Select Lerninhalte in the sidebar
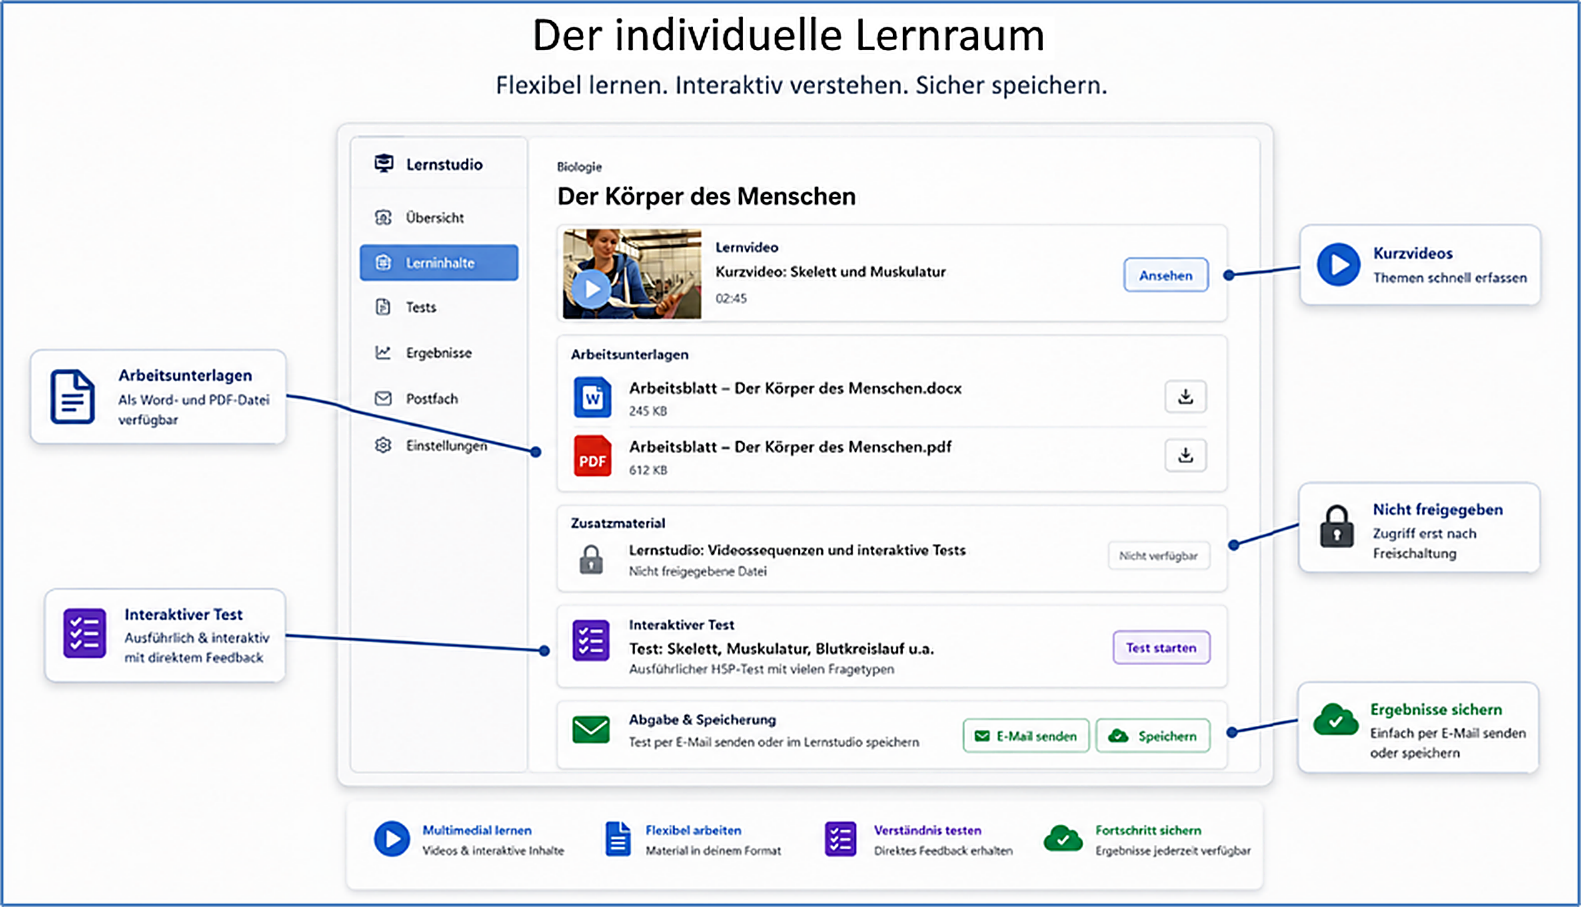The image size is (1581, 907). [x=439, y=263]
